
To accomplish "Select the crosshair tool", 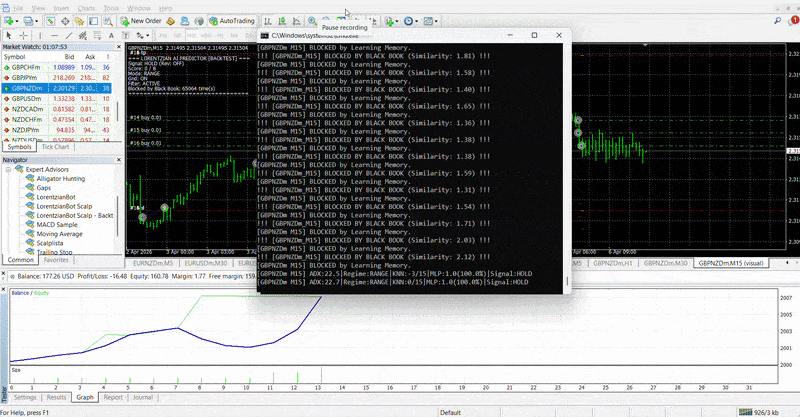I will coord(23,35).
